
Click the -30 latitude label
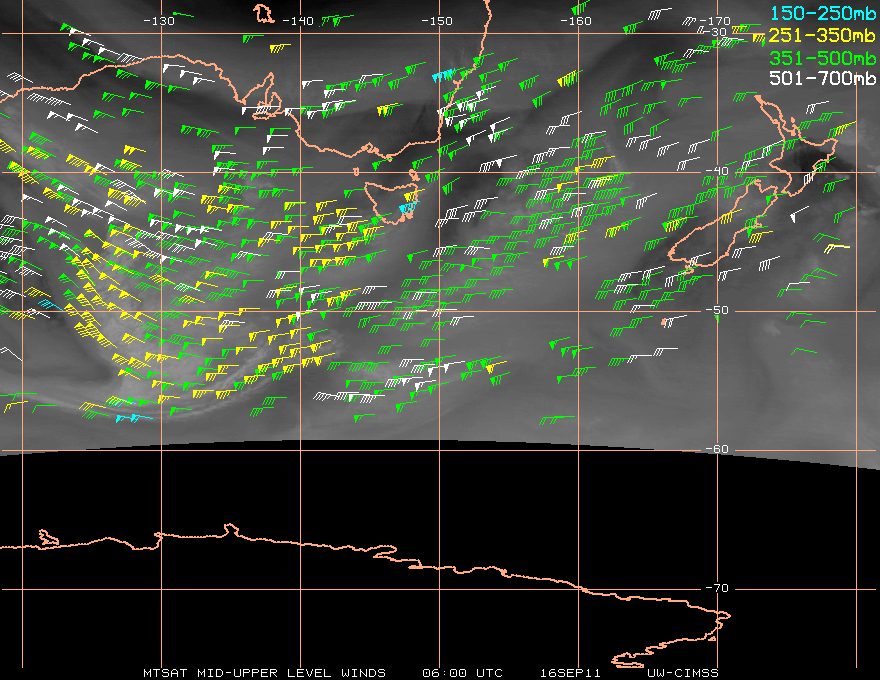(x=716, y=32)
